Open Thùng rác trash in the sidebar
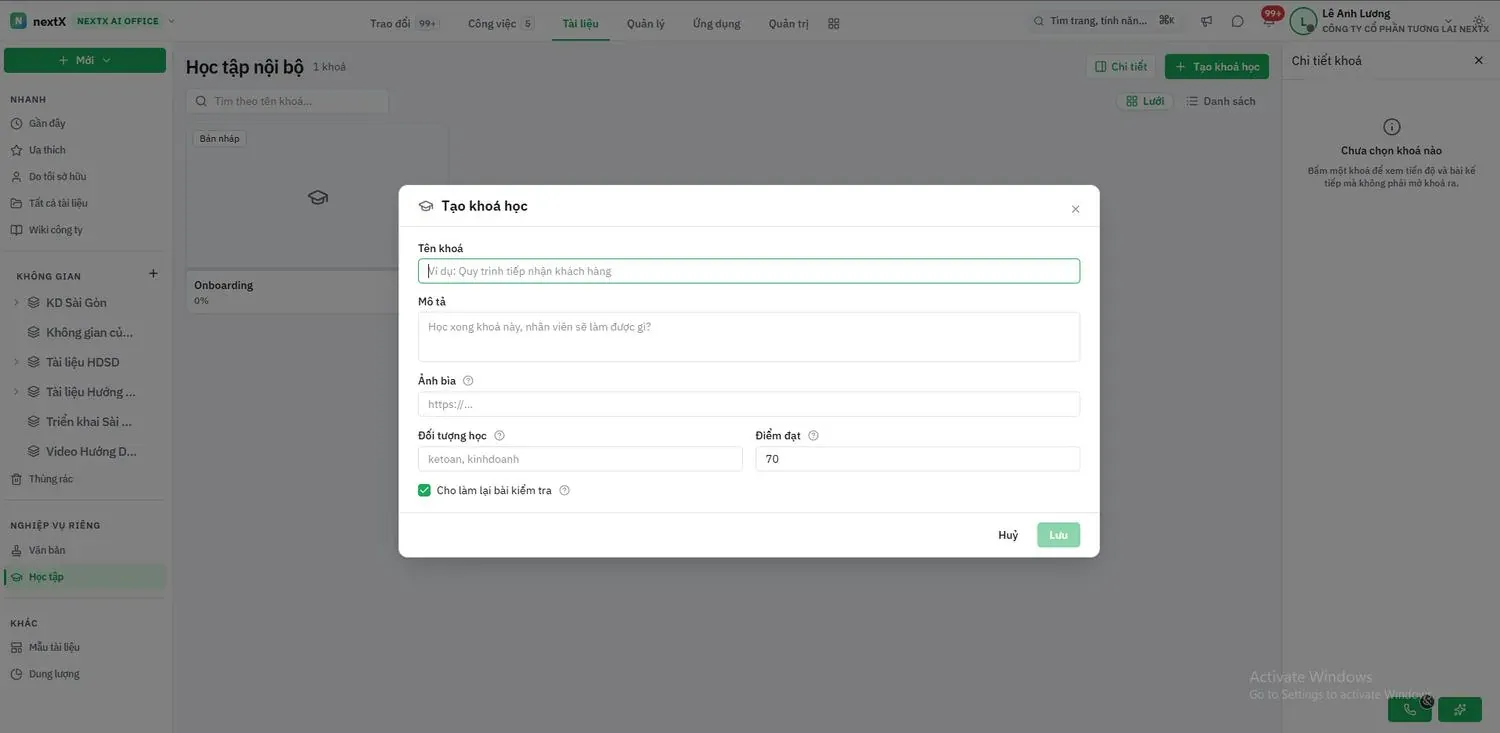The height and width of the screenshot is (733, 1500). click(x=50, y=479)
